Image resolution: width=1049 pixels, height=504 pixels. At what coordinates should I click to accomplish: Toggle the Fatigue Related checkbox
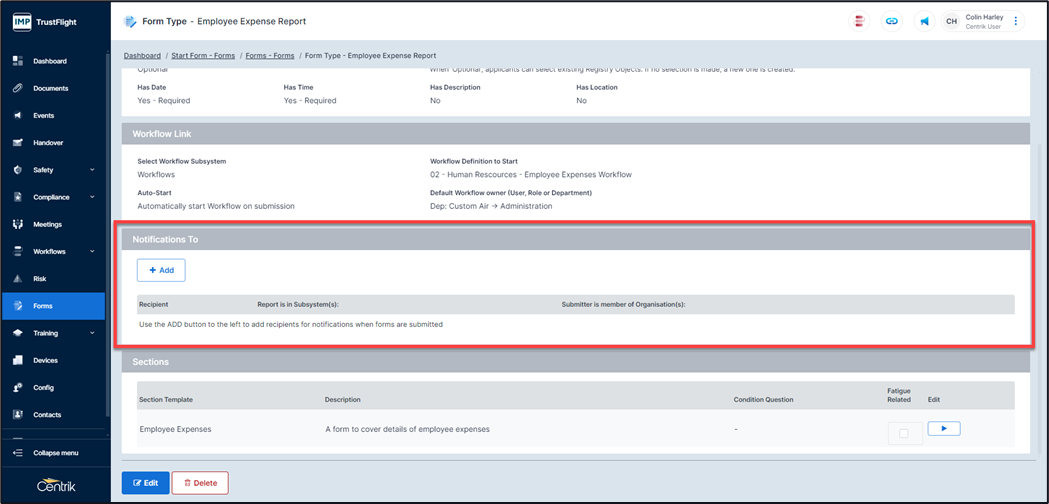click(x=904, y=432)
